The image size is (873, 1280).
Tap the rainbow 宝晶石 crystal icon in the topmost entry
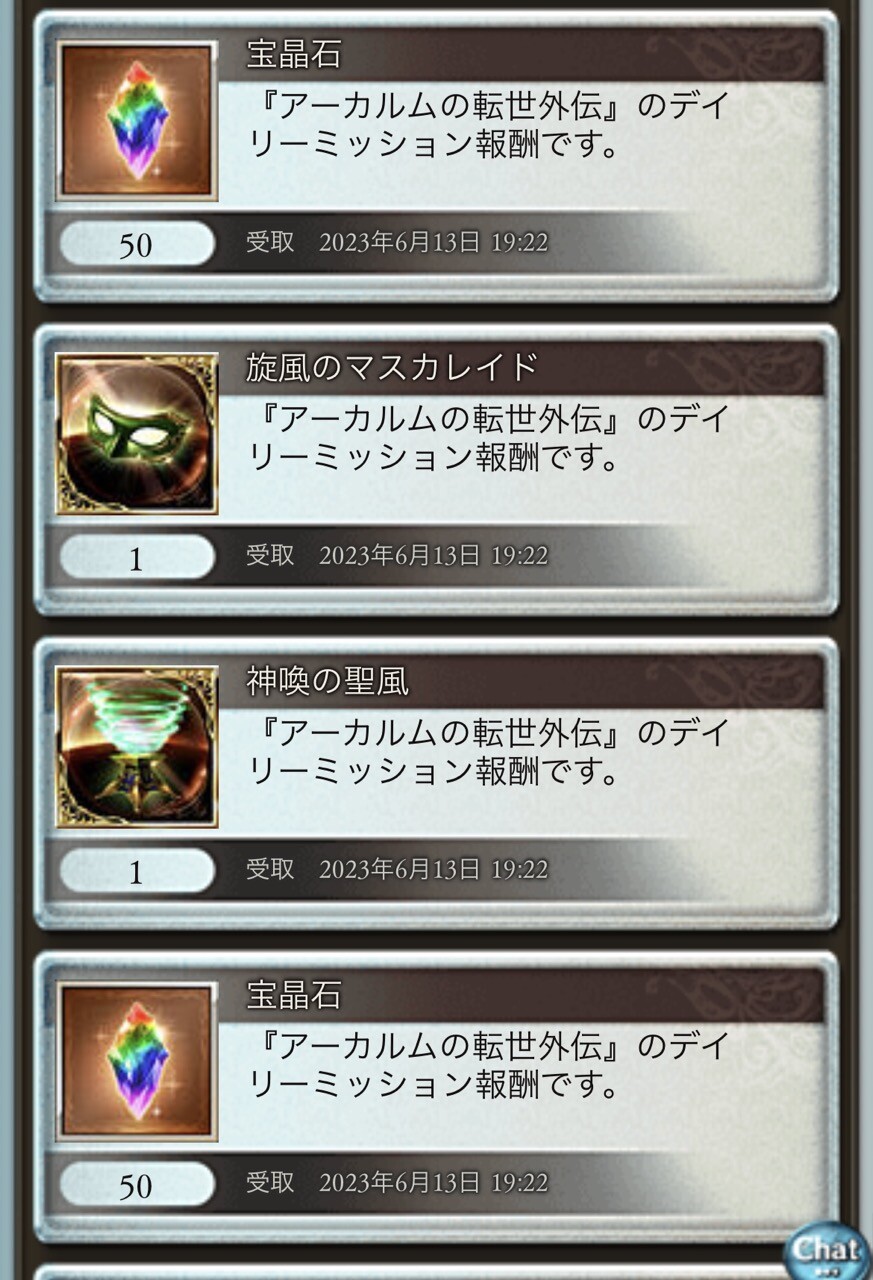[136, 120]
